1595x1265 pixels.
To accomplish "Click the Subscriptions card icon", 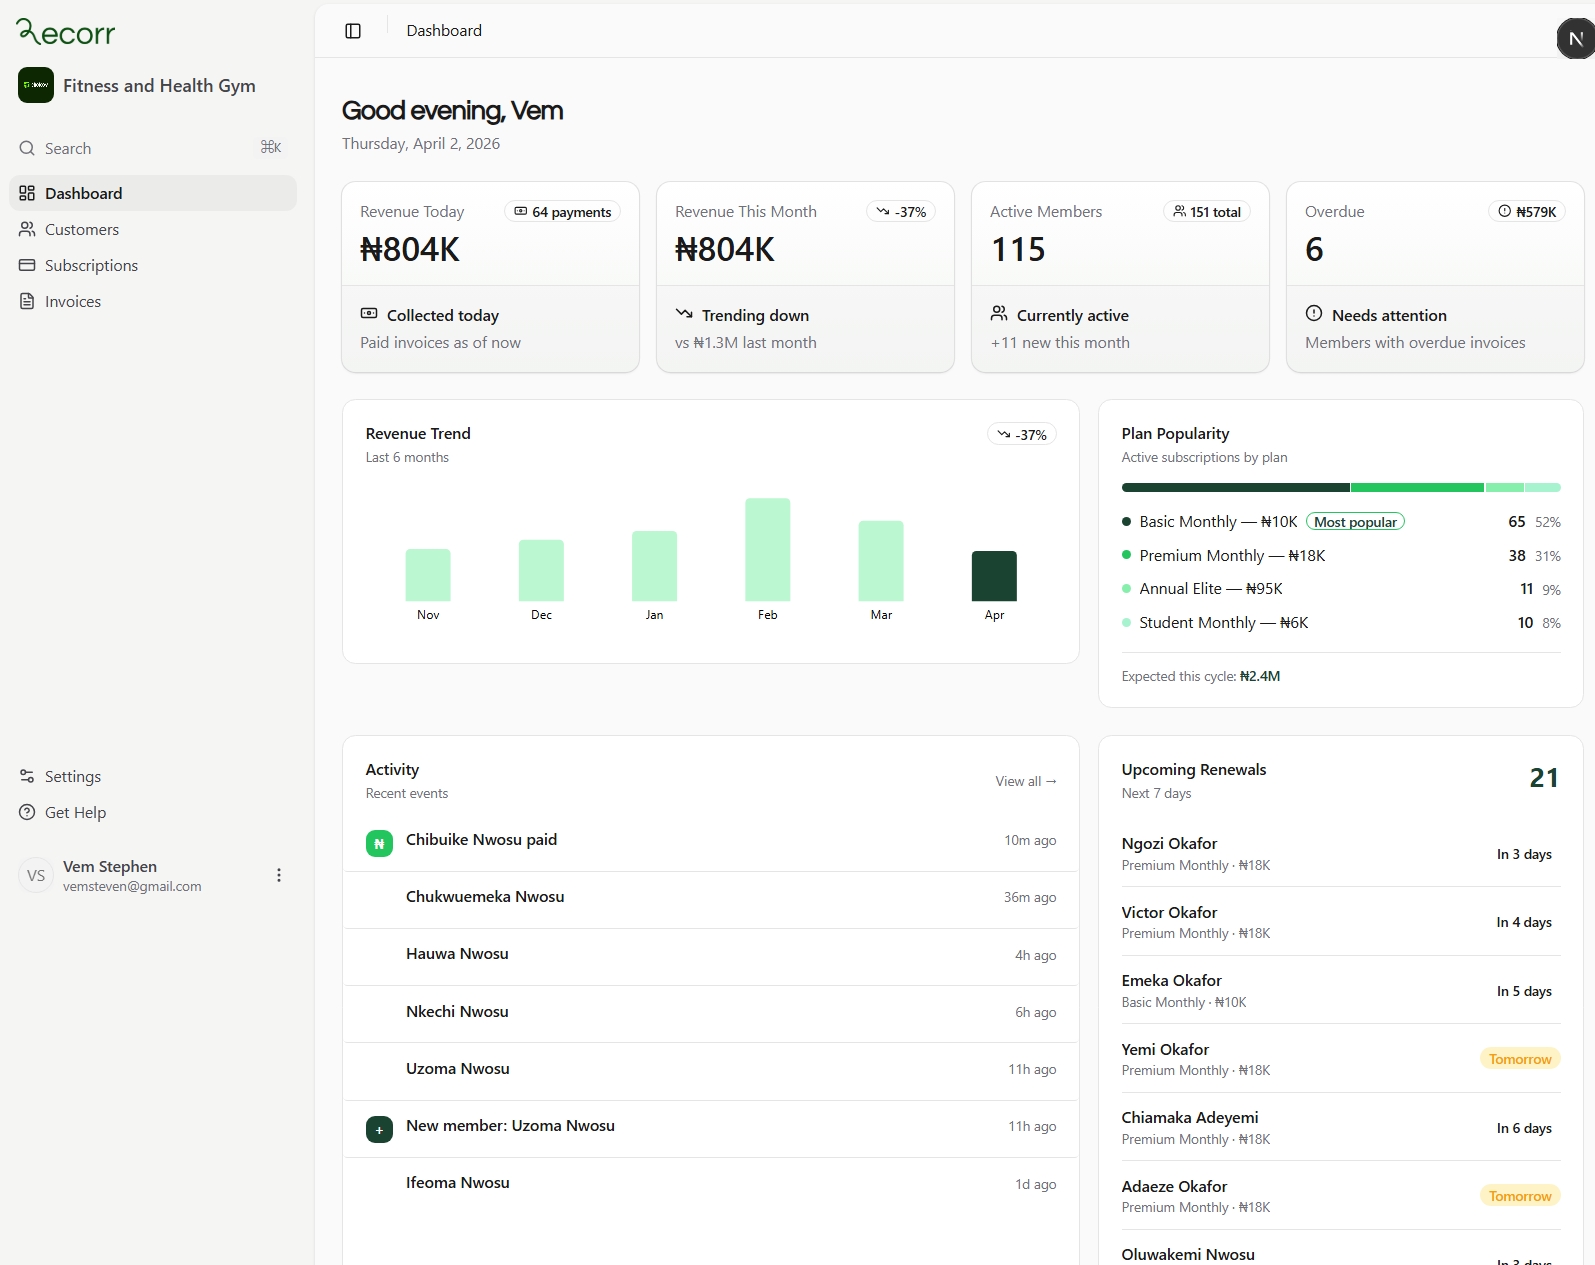I will [x=27, y=265].
